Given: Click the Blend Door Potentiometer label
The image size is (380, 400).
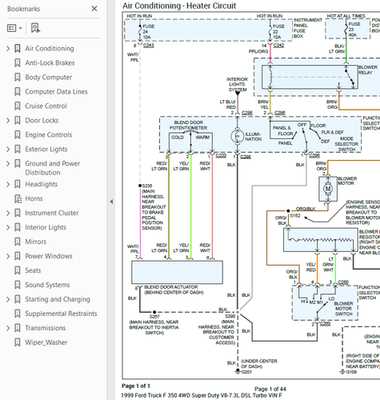Looking at the screenshot, I should [188, 125].
